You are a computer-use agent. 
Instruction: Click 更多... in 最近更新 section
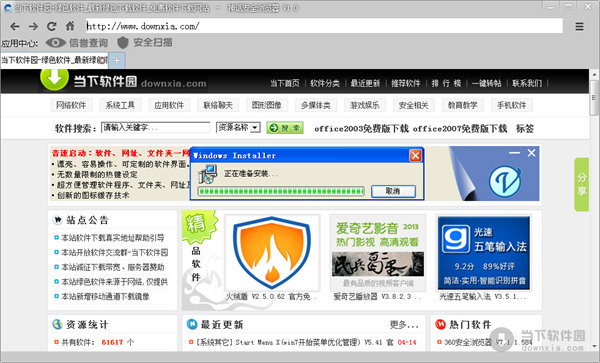click(404, 325)
